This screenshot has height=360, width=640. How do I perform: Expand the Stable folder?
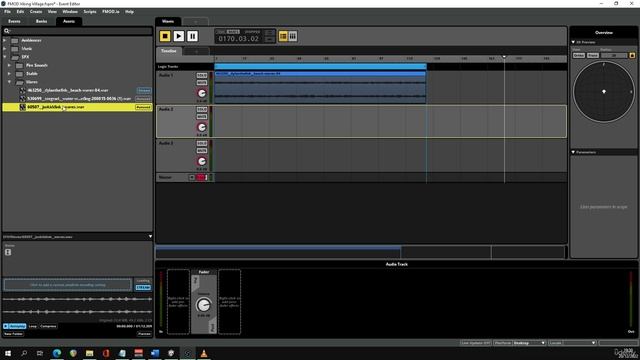[9, 74]
